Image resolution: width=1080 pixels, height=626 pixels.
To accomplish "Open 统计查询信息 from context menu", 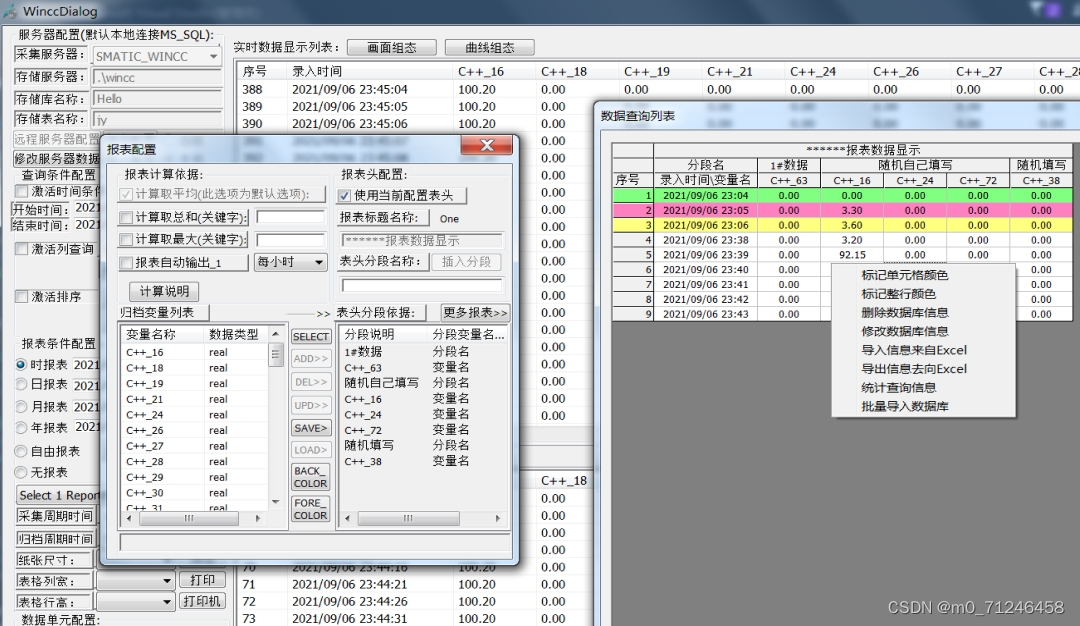I will coord(898,388).
